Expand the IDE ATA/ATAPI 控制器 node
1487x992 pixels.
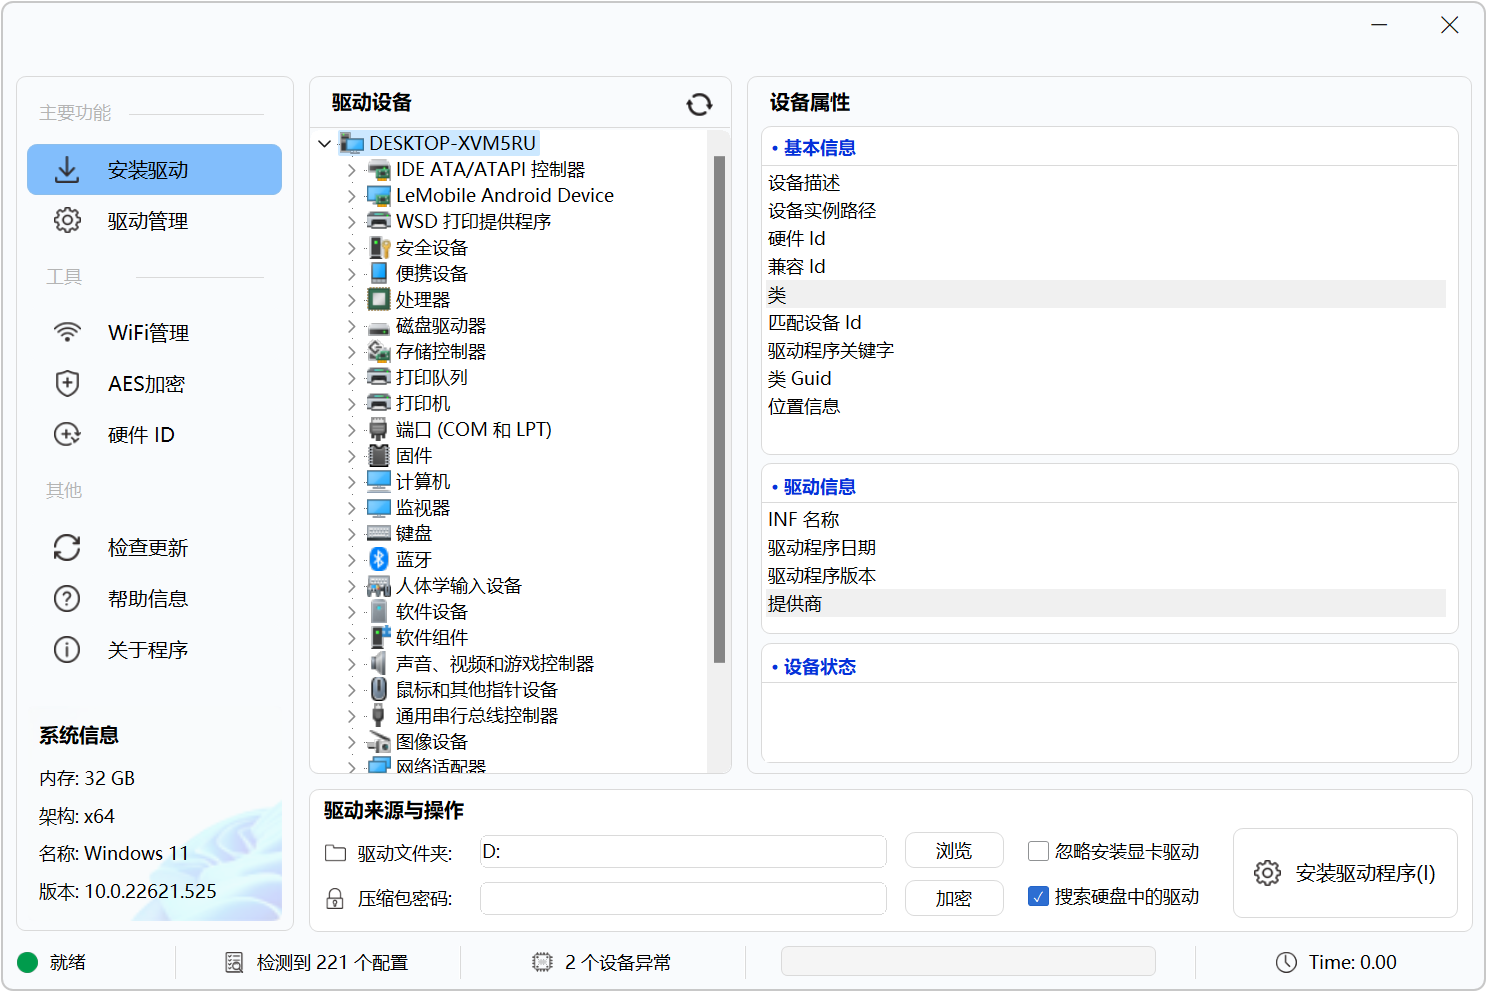tap(351, 170)
